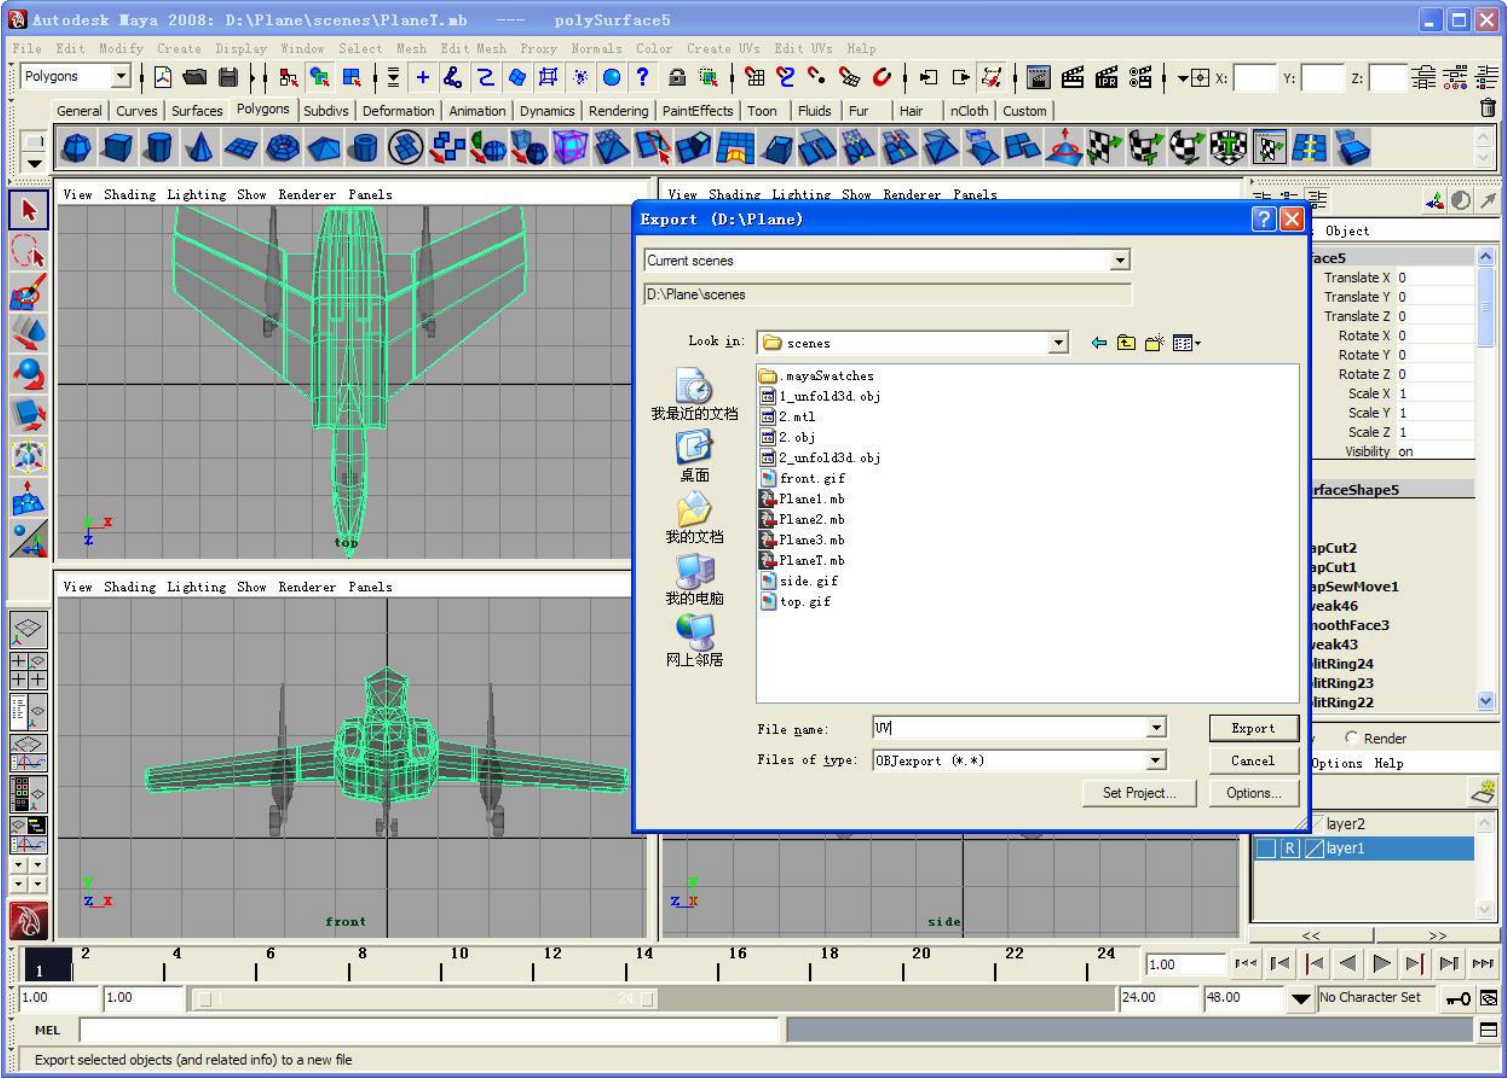Click the New scene icon in status line
The width and height of the screenshot is (1507, 1079).
tap(163, 77)
